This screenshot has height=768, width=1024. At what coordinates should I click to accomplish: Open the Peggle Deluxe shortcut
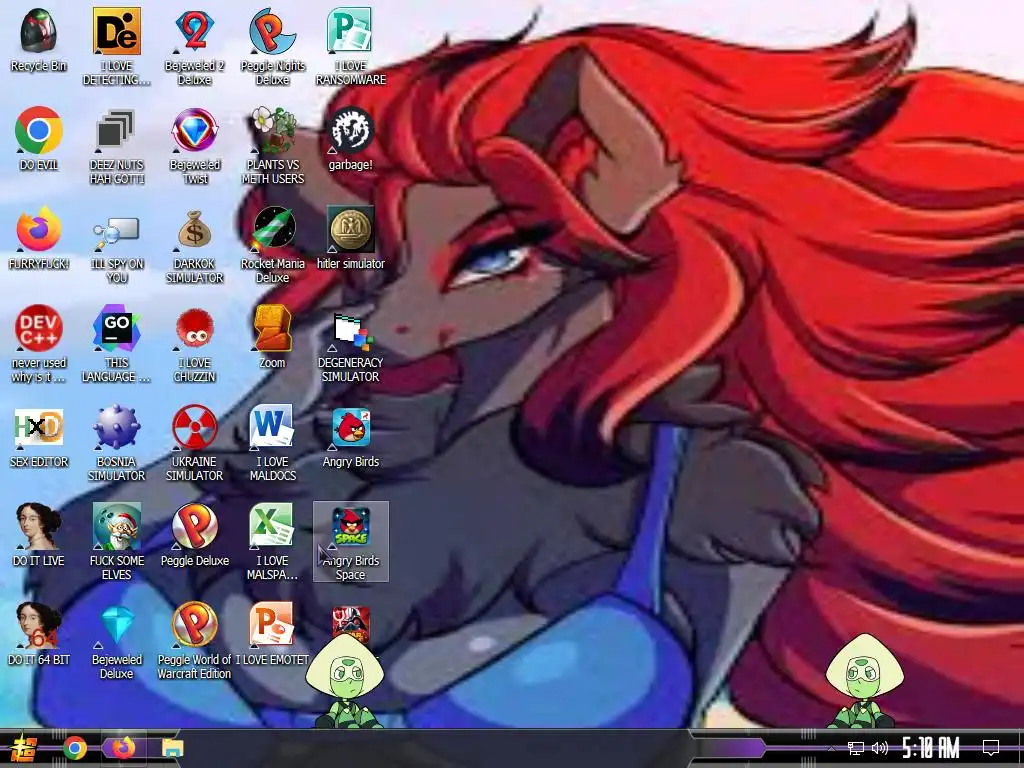[x=195, y=526]
